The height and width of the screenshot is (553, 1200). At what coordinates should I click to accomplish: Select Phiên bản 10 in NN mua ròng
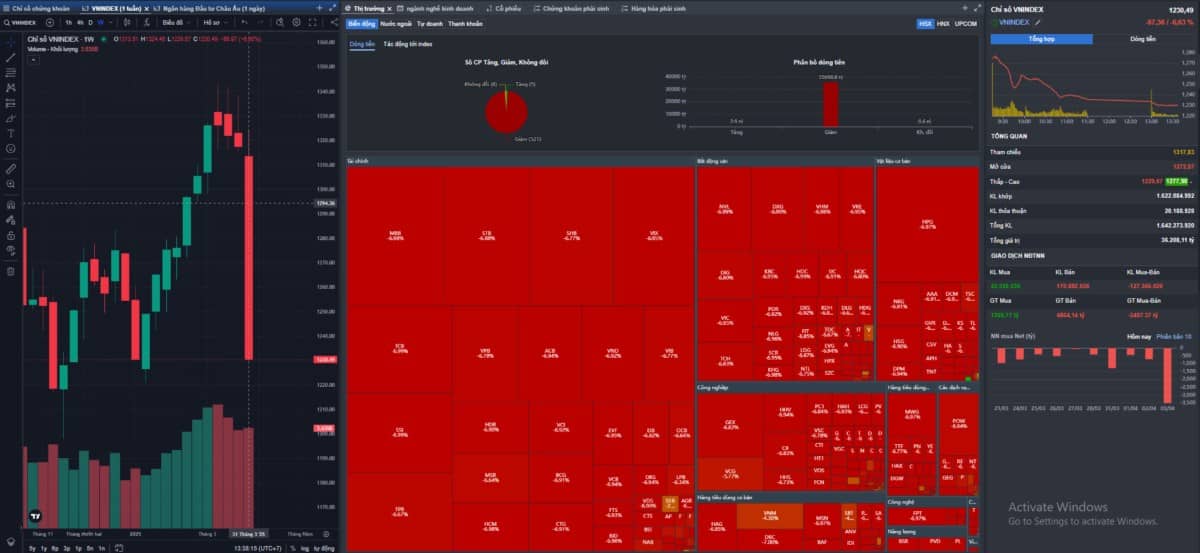tap(1174, 337)
